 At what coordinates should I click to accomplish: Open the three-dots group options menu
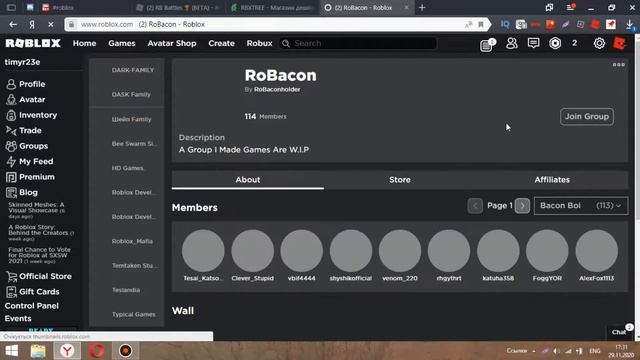tap(618, 64)
